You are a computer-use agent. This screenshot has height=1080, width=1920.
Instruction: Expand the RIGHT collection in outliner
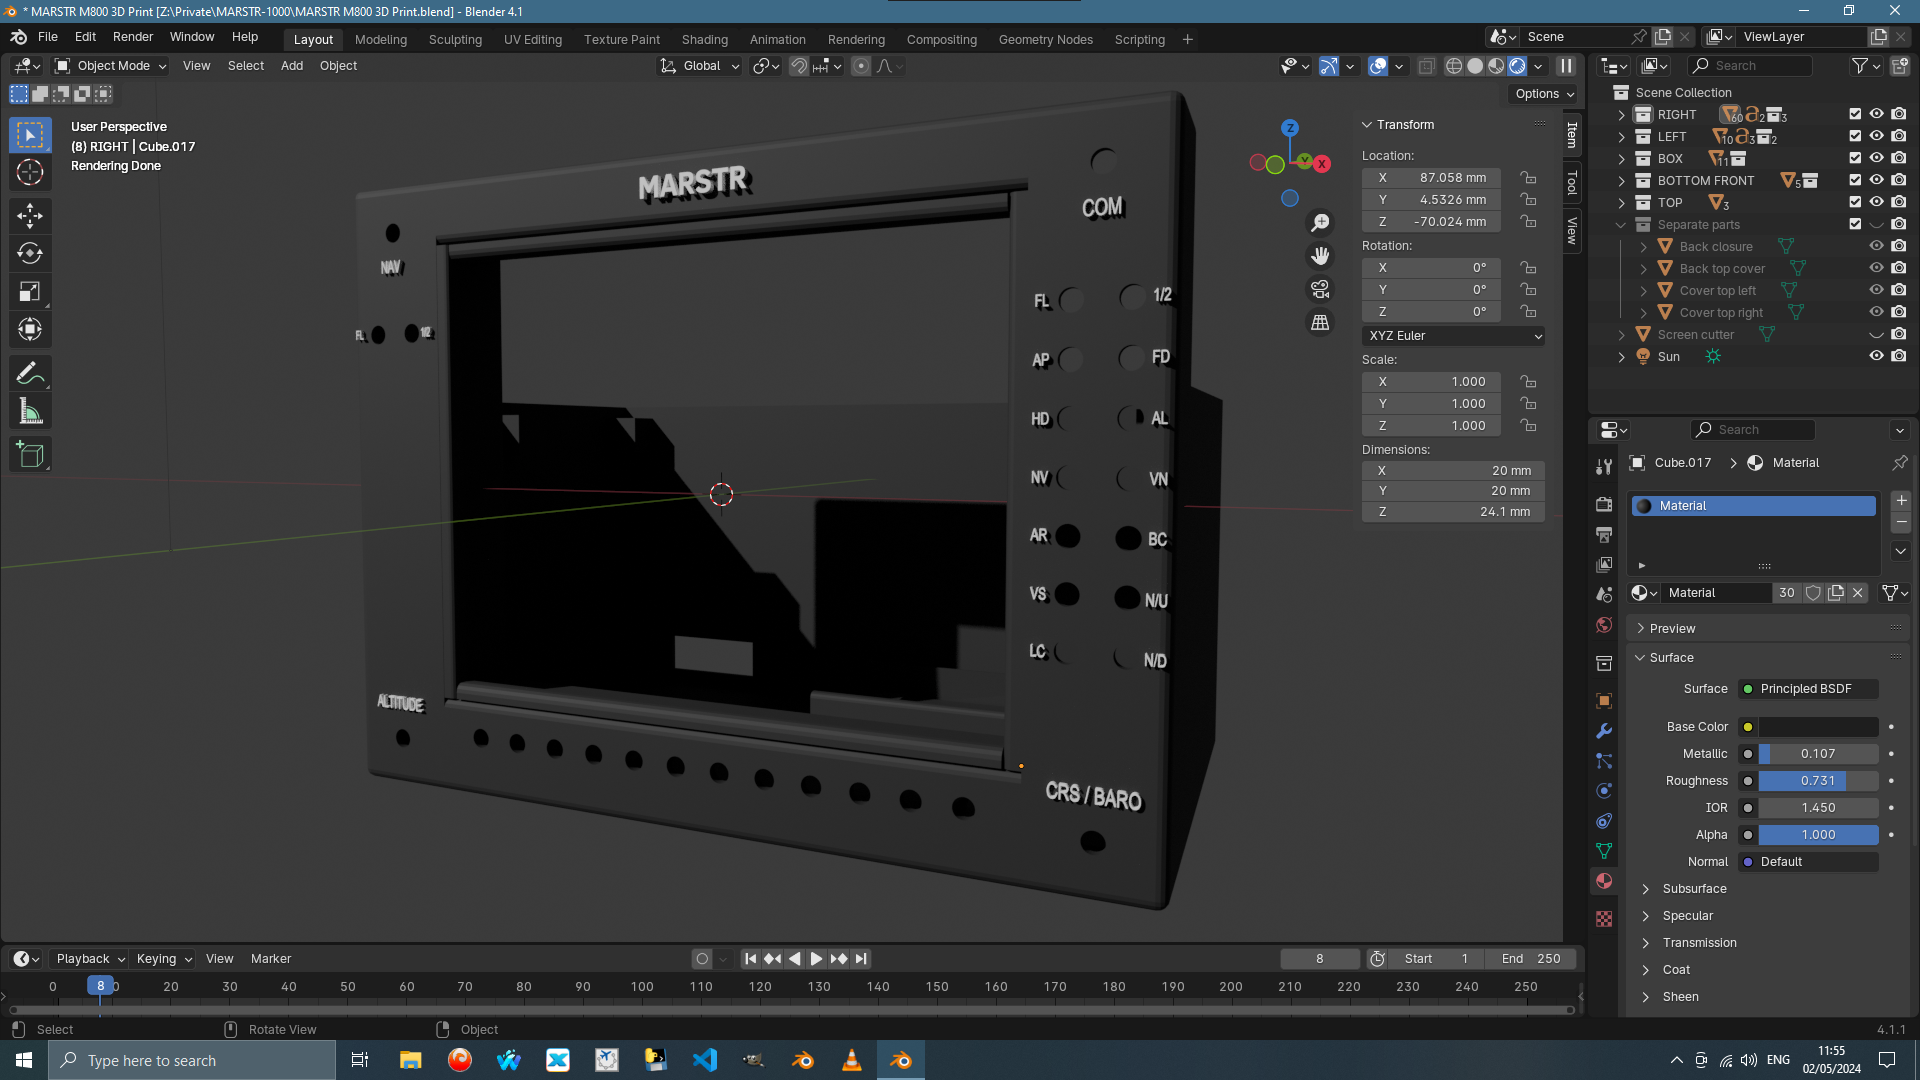coord(1621,115)
